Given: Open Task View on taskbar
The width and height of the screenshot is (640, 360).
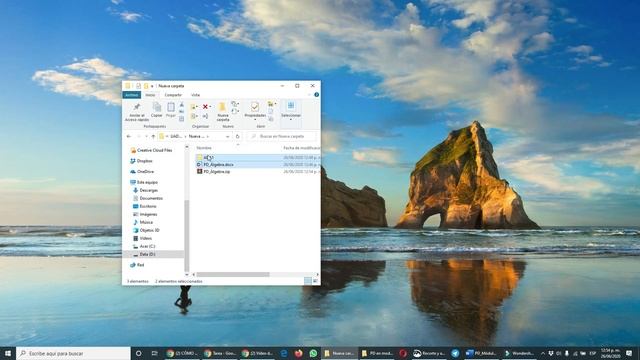Looking at the screenshot, I should [154, 353].
